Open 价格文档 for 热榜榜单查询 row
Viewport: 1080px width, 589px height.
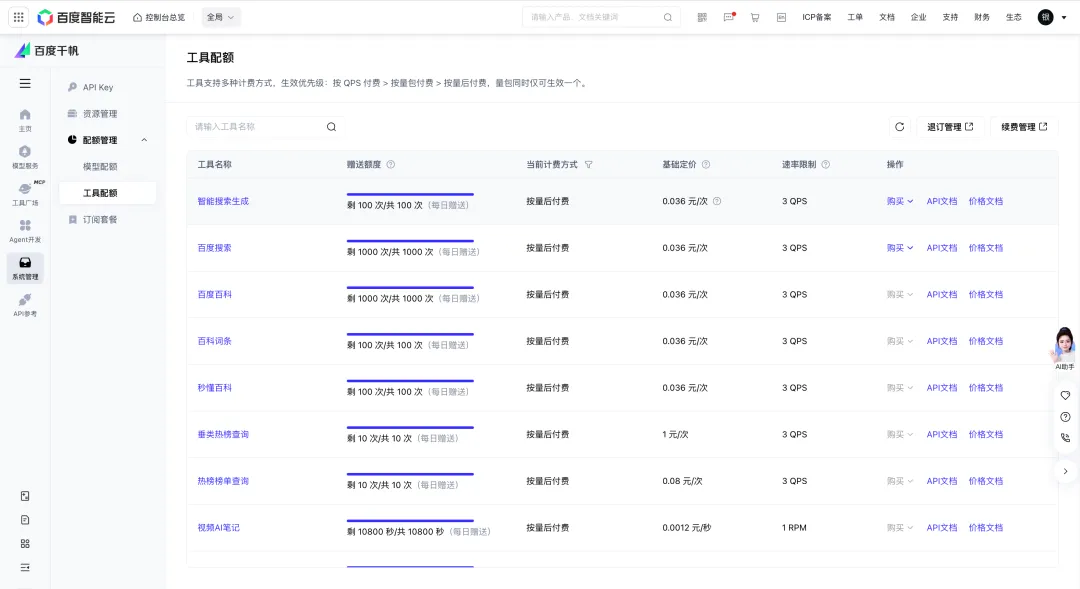[x=986, y=481]
